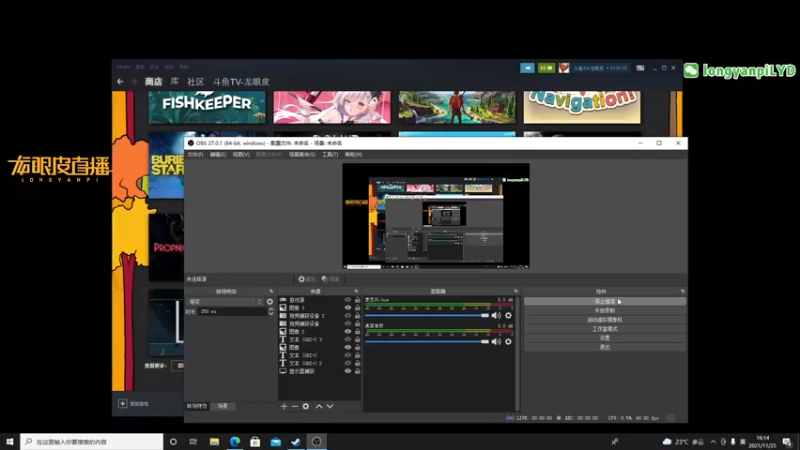Click Windows taskbar search box

(92, 441)
